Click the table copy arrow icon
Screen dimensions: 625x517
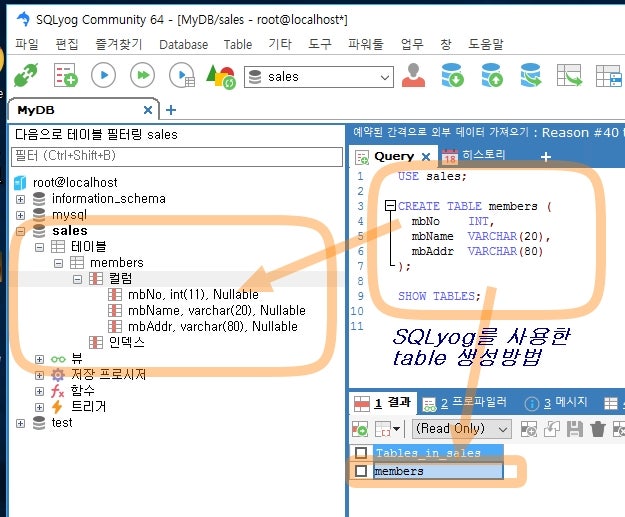pos(569,75)
